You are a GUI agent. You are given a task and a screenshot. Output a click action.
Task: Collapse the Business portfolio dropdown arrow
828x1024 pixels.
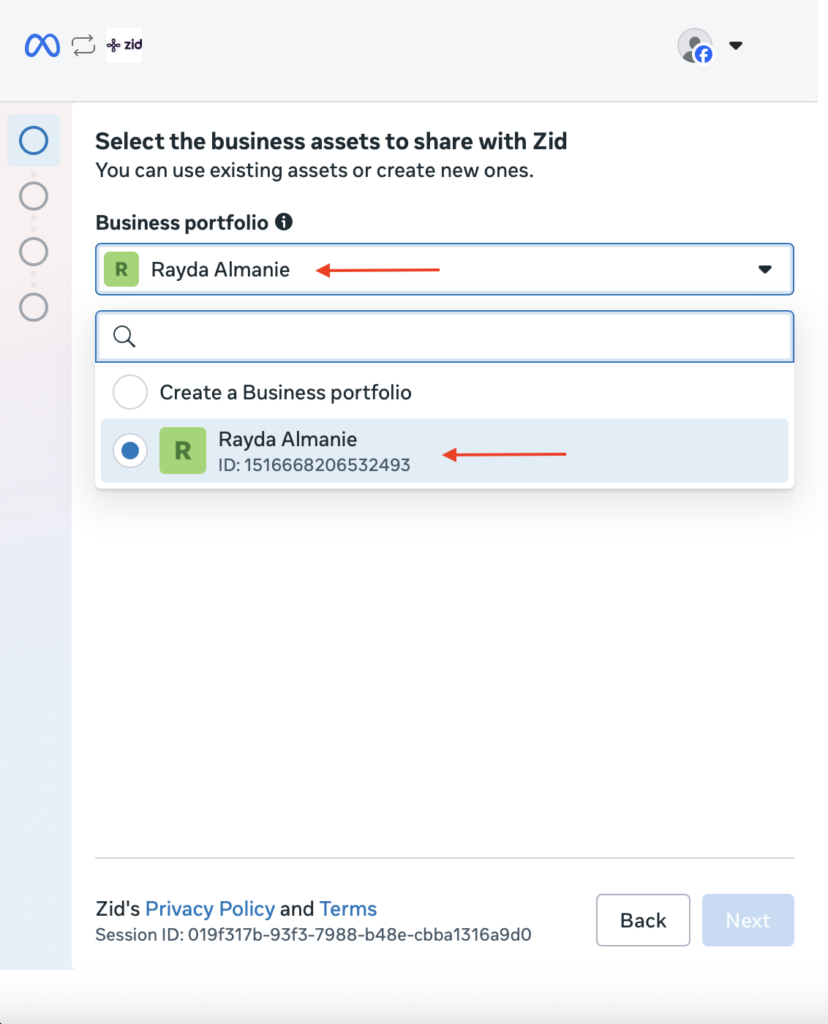tap(765, 269)
